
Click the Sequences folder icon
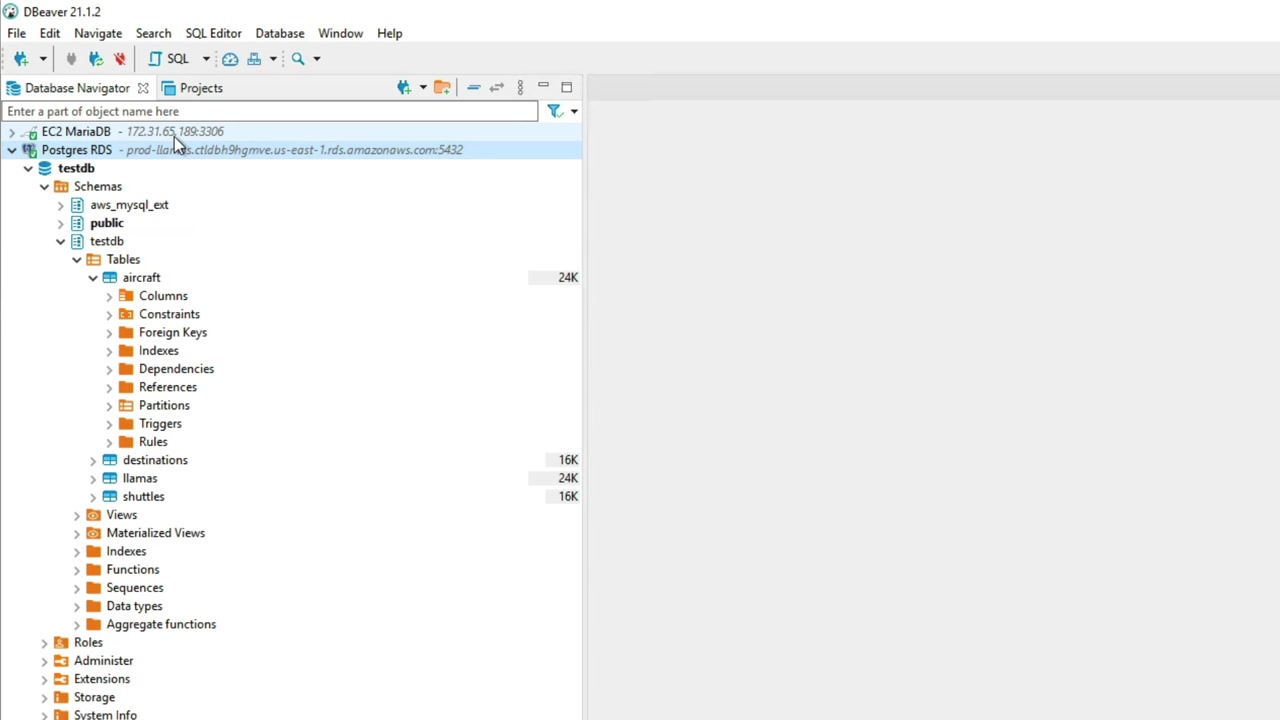click(93, 588)
